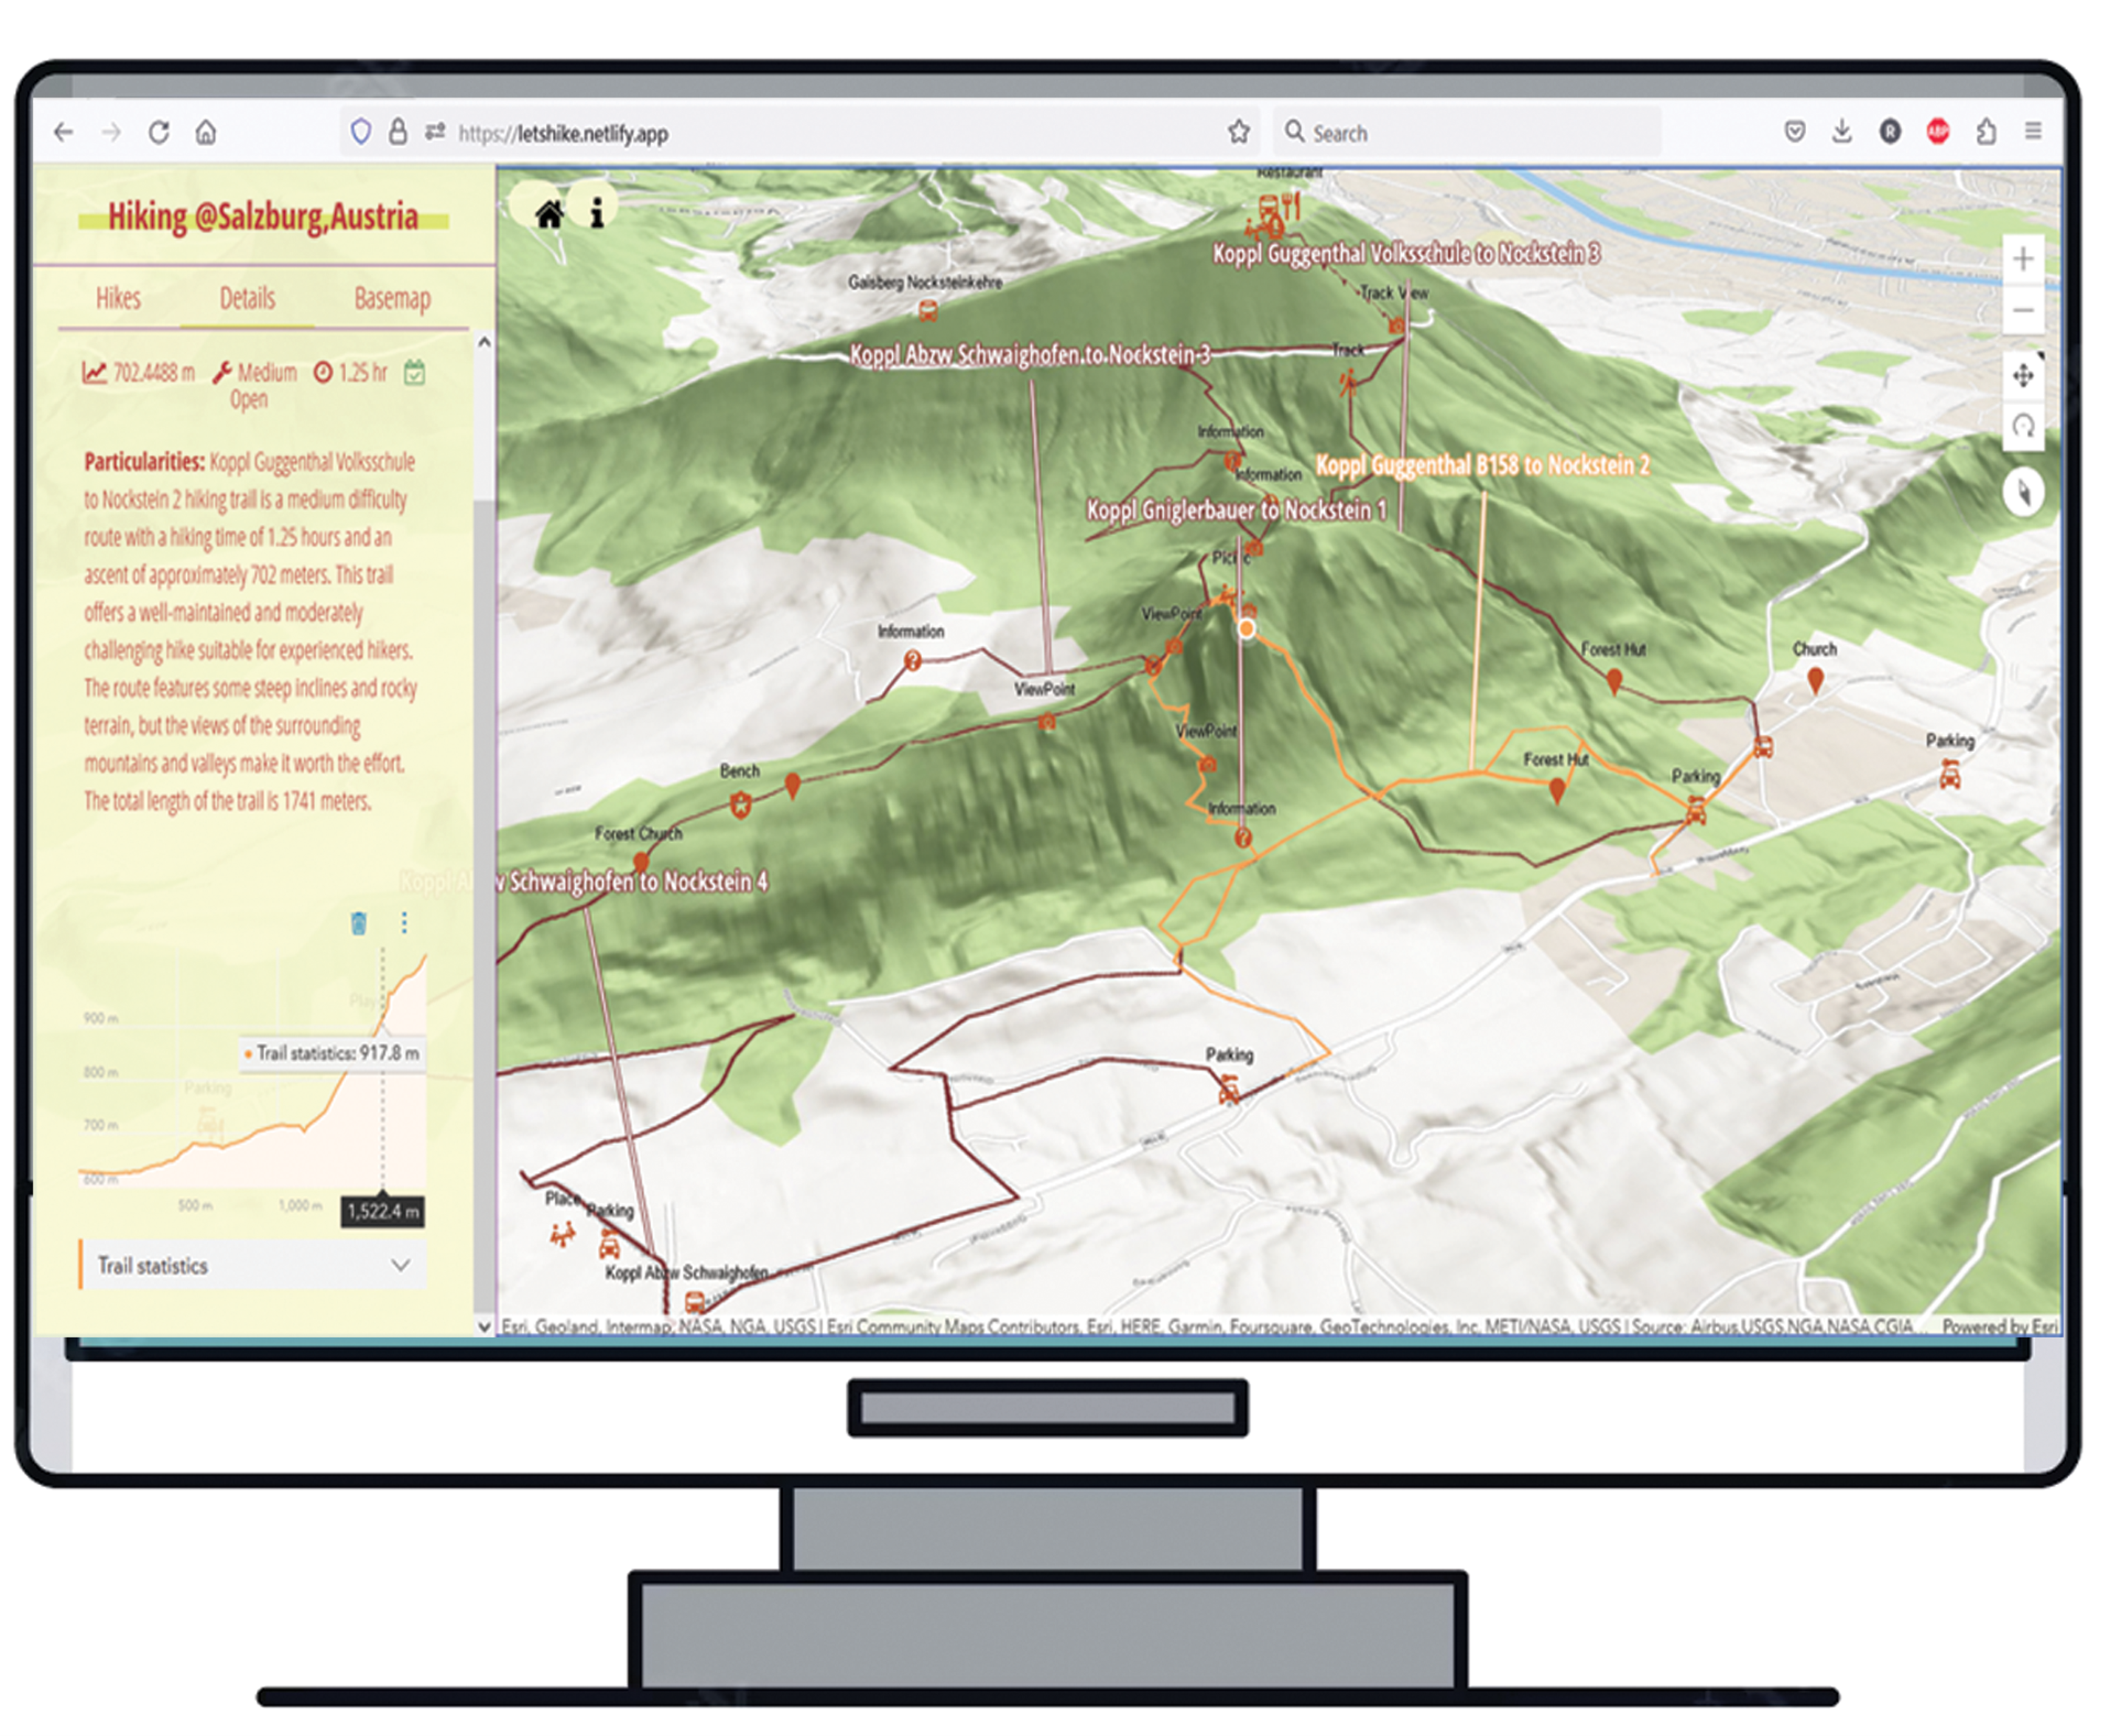
Task: Click the map home view button
Action: pyautogui.click(x=549, y=213)
